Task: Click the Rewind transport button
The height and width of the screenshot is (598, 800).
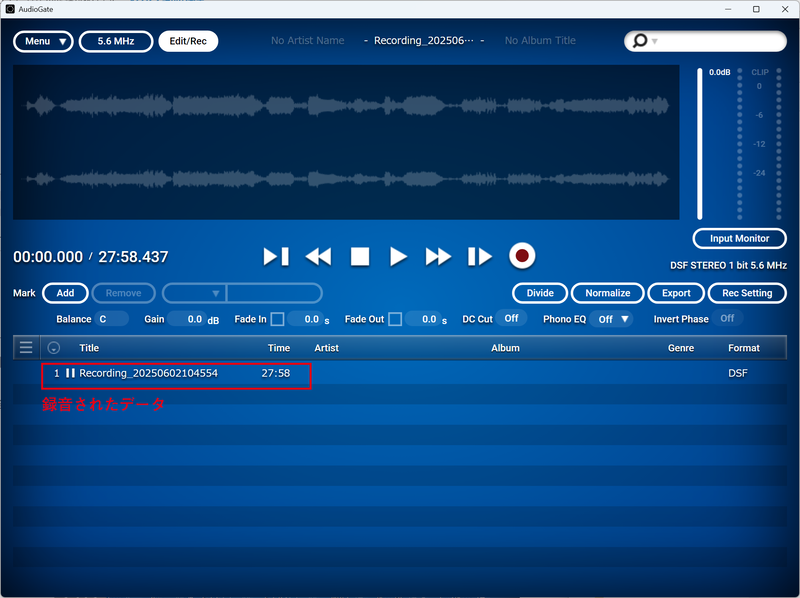Action: point(318,256)
